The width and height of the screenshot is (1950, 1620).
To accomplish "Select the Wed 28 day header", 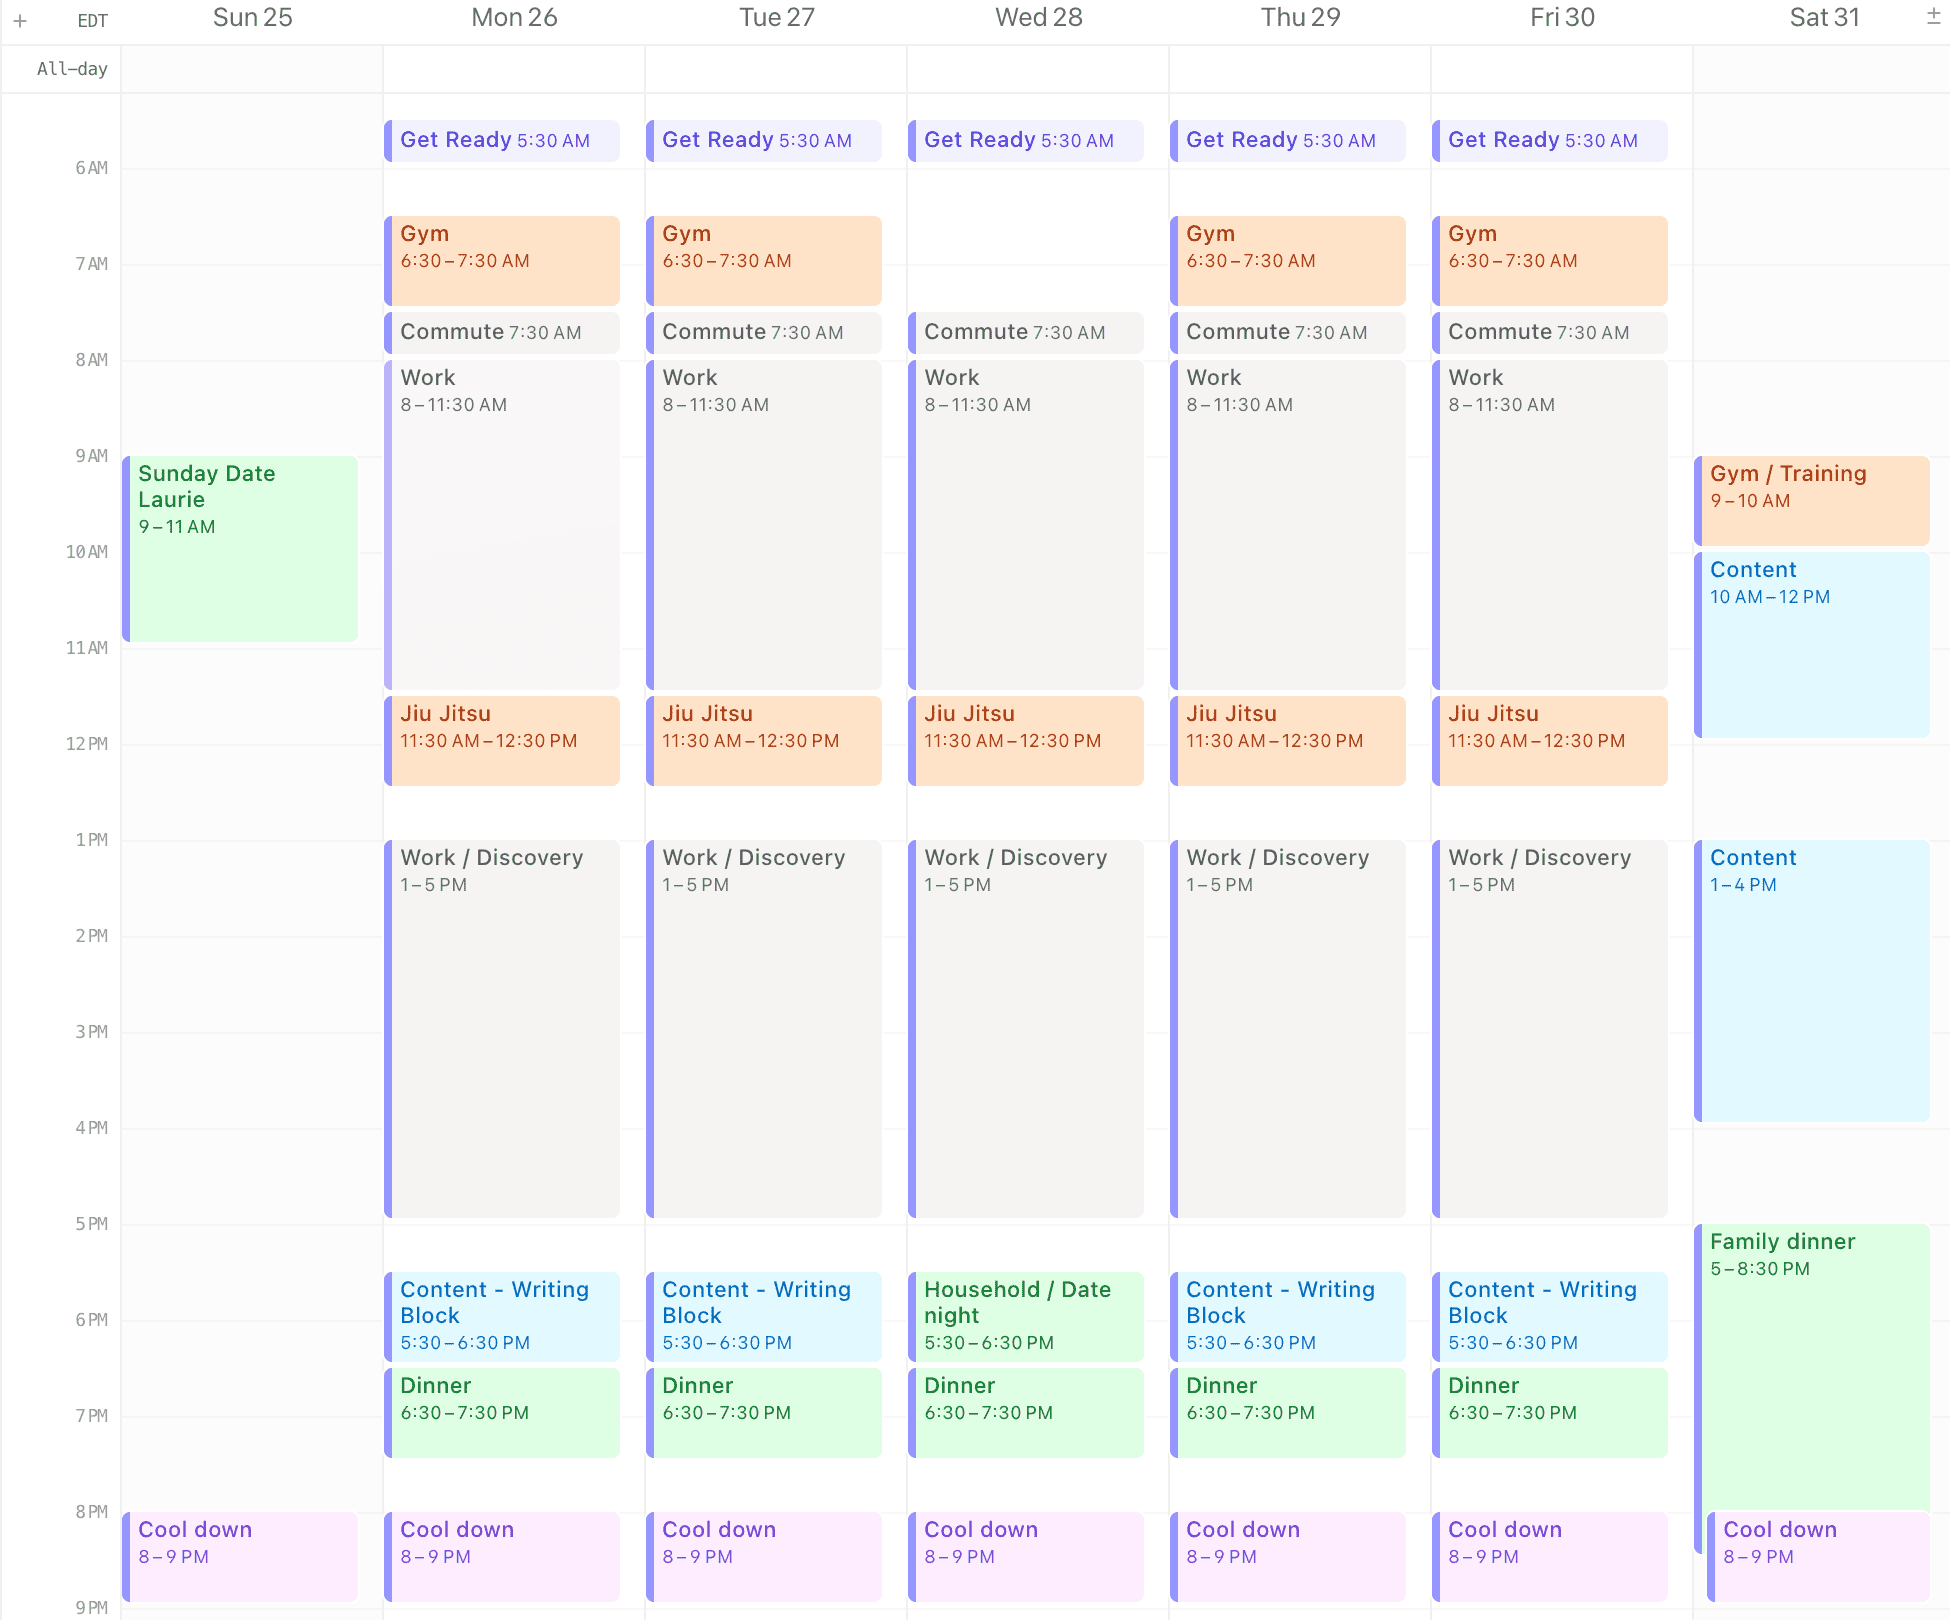I will click(1038, 18).
